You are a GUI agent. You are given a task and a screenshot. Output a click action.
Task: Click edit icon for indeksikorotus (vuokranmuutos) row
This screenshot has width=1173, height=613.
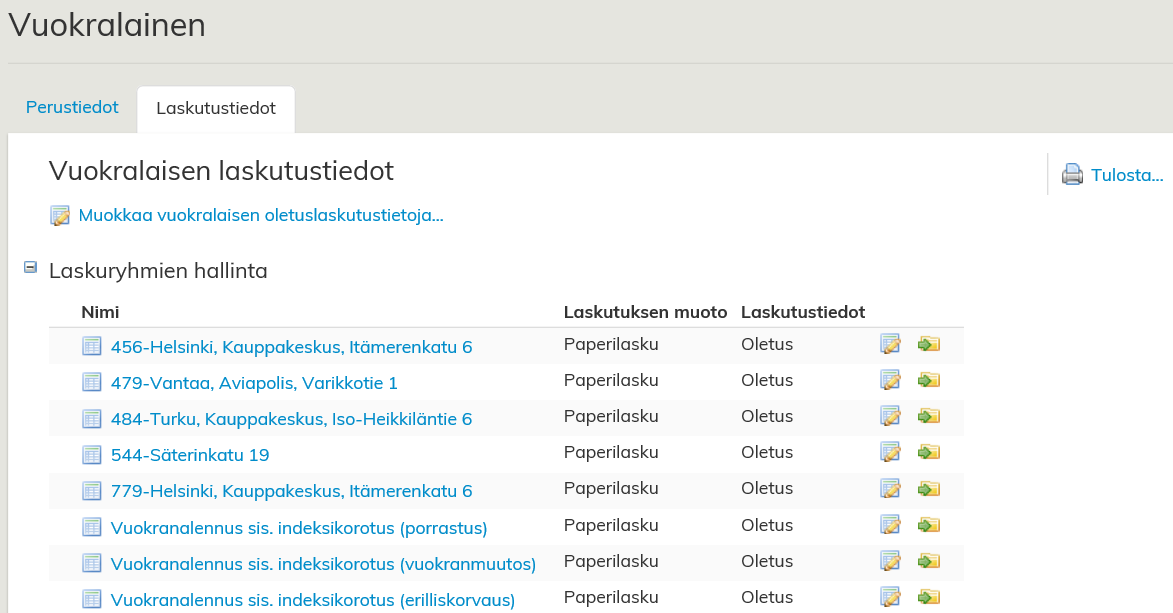coord(890,561)
